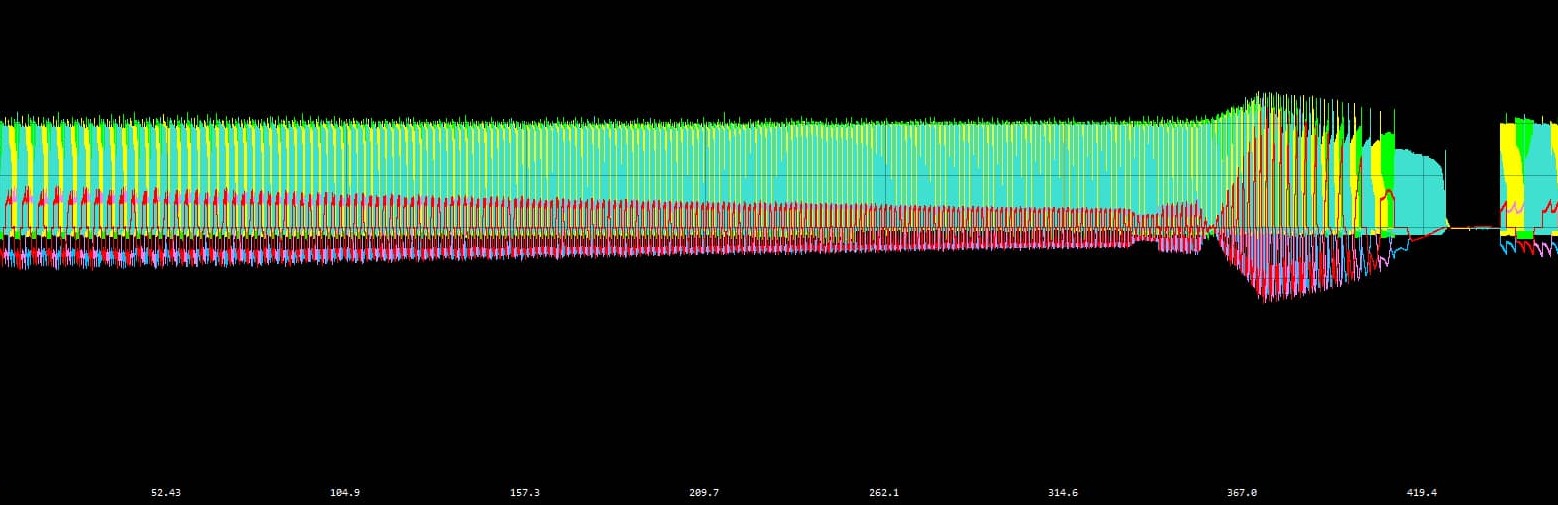This screenshot has height=505, width=1558.
Task: Click the 419.4 time axis label
Action: [1421, 493]
